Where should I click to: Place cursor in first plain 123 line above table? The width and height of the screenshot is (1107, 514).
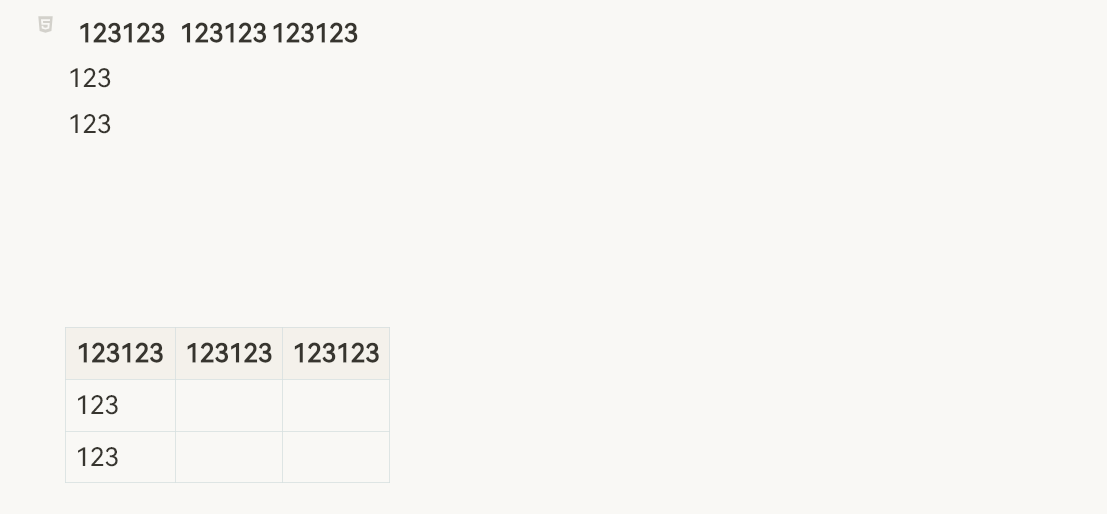point(90,79)
